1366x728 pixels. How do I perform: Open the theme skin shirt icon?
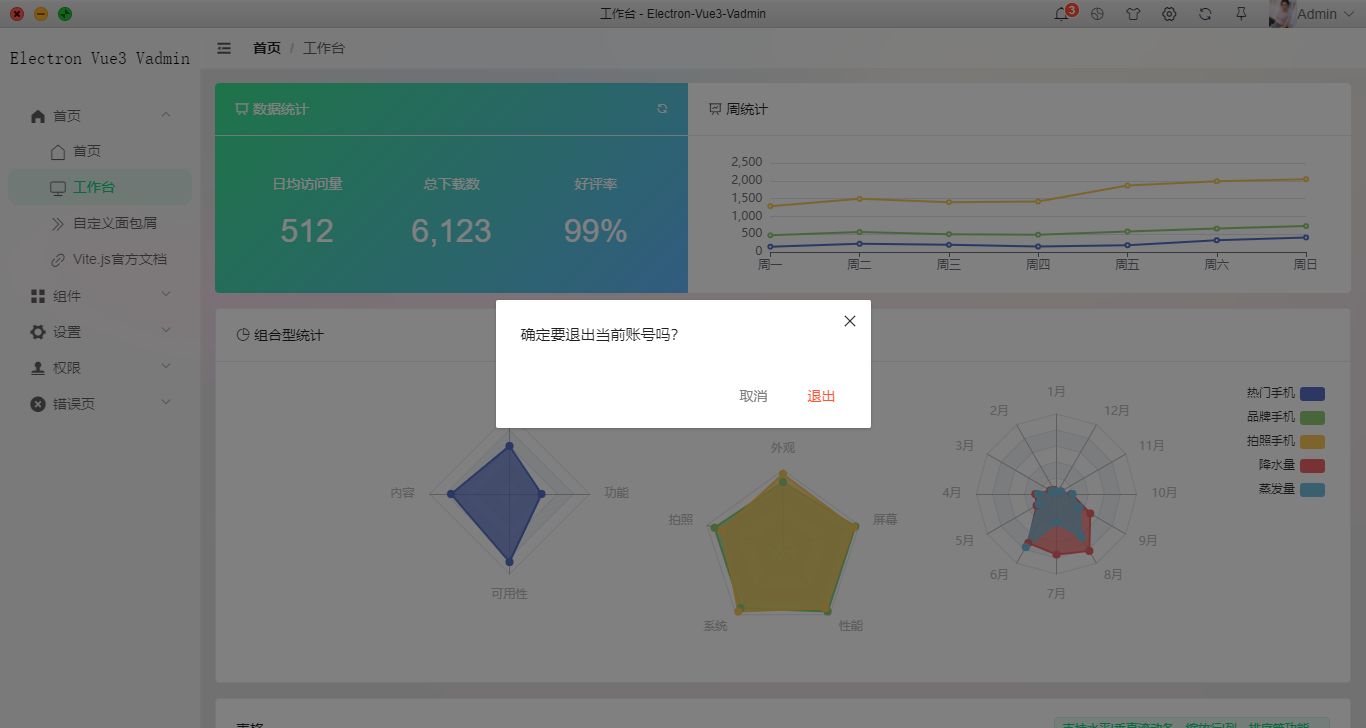[x=1133, y=13]
